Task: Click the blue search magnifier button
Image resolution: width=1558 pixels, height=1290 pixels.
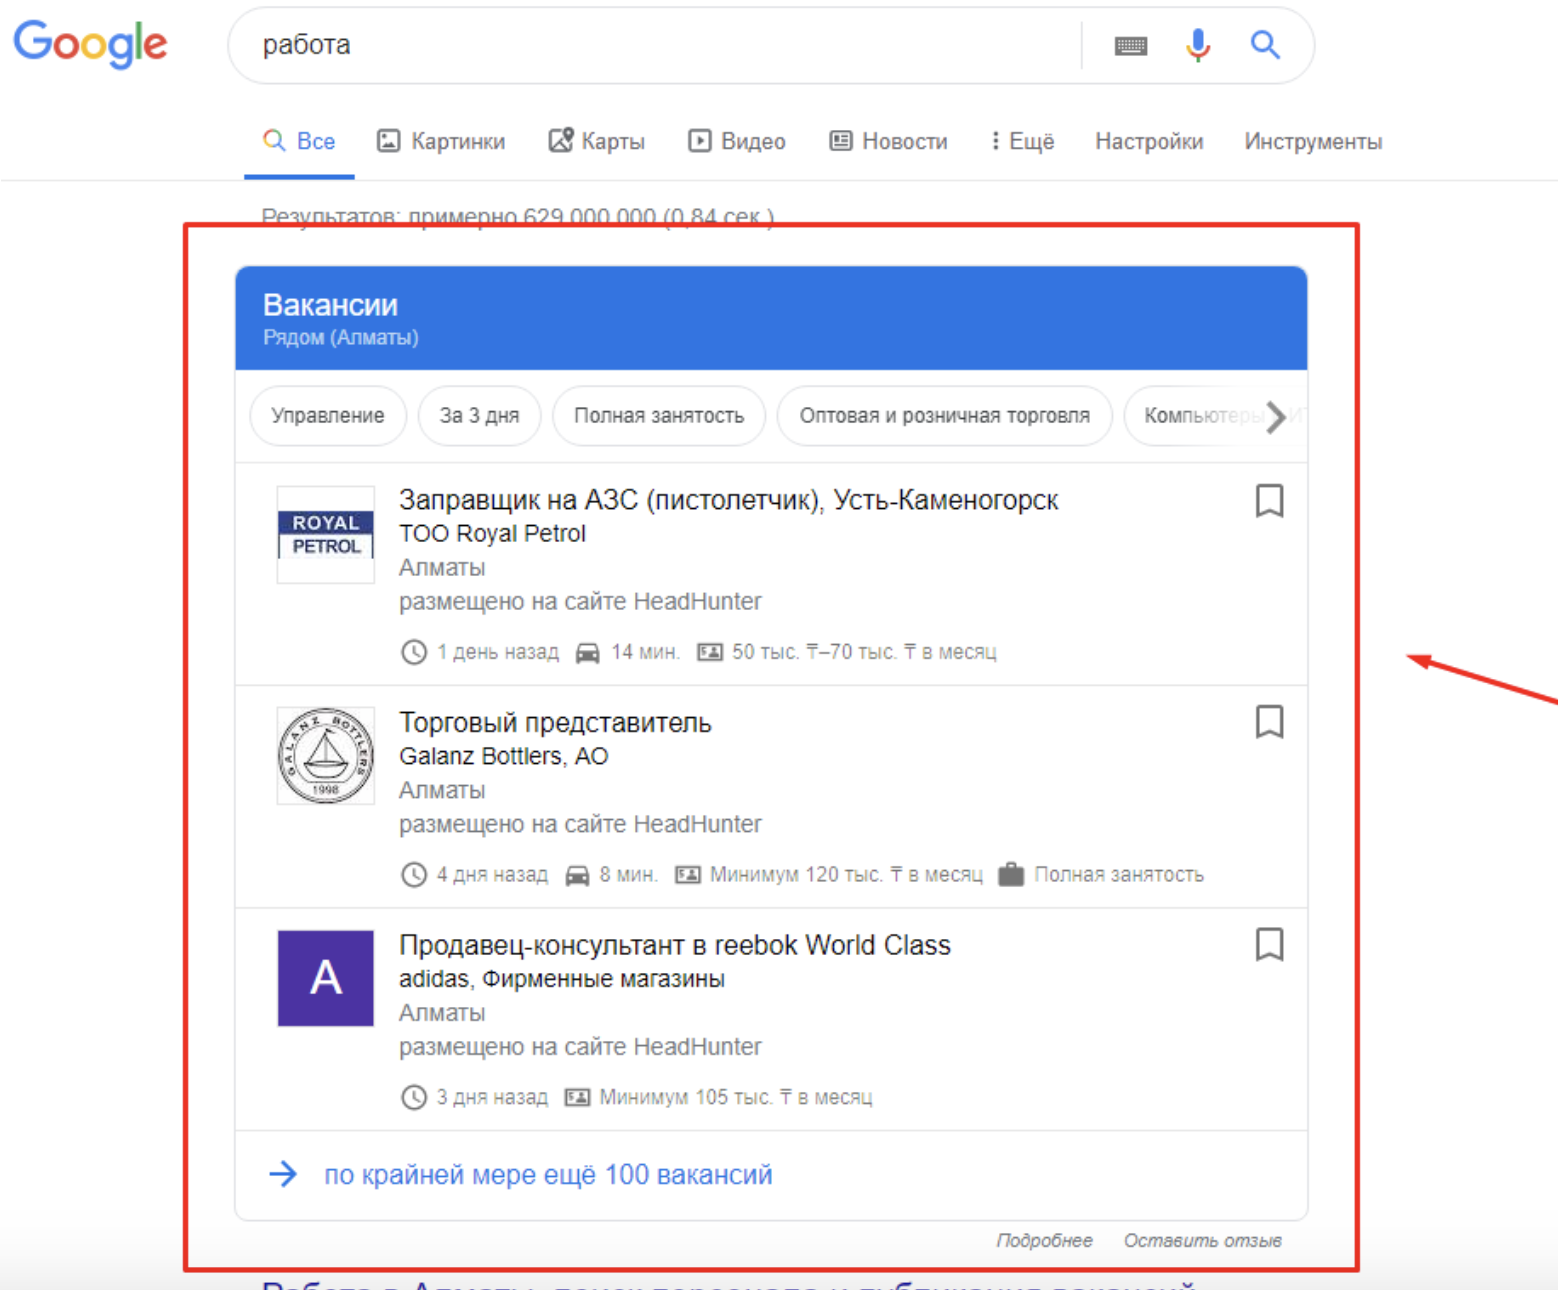Action: click(x=1265, y=45)
